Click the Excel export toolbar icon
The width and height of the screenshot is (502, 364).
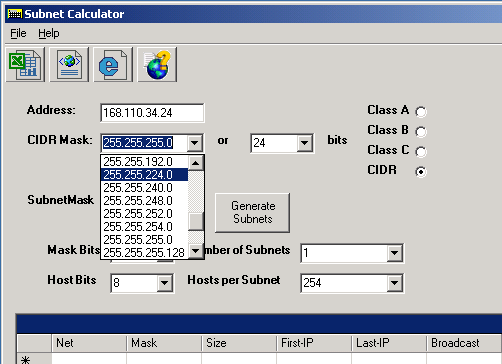tap(25, 65)
